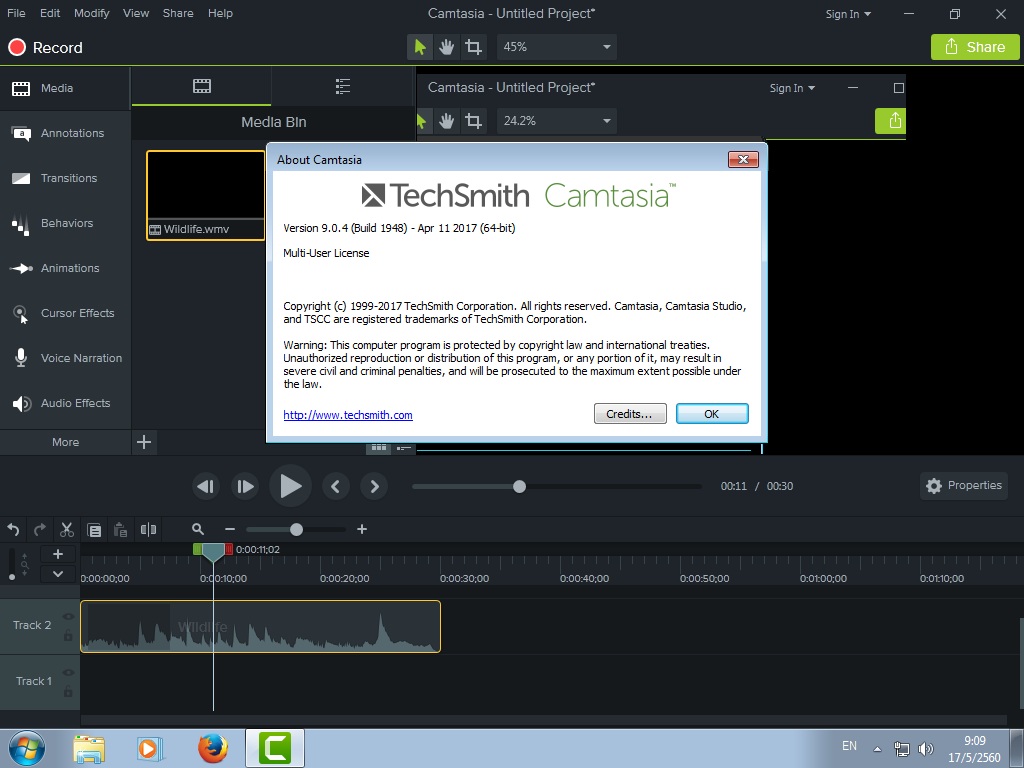This screenshot has height=768, width=1024.
Task: Open the Voice Narration panel
Action: pos(65,359)
